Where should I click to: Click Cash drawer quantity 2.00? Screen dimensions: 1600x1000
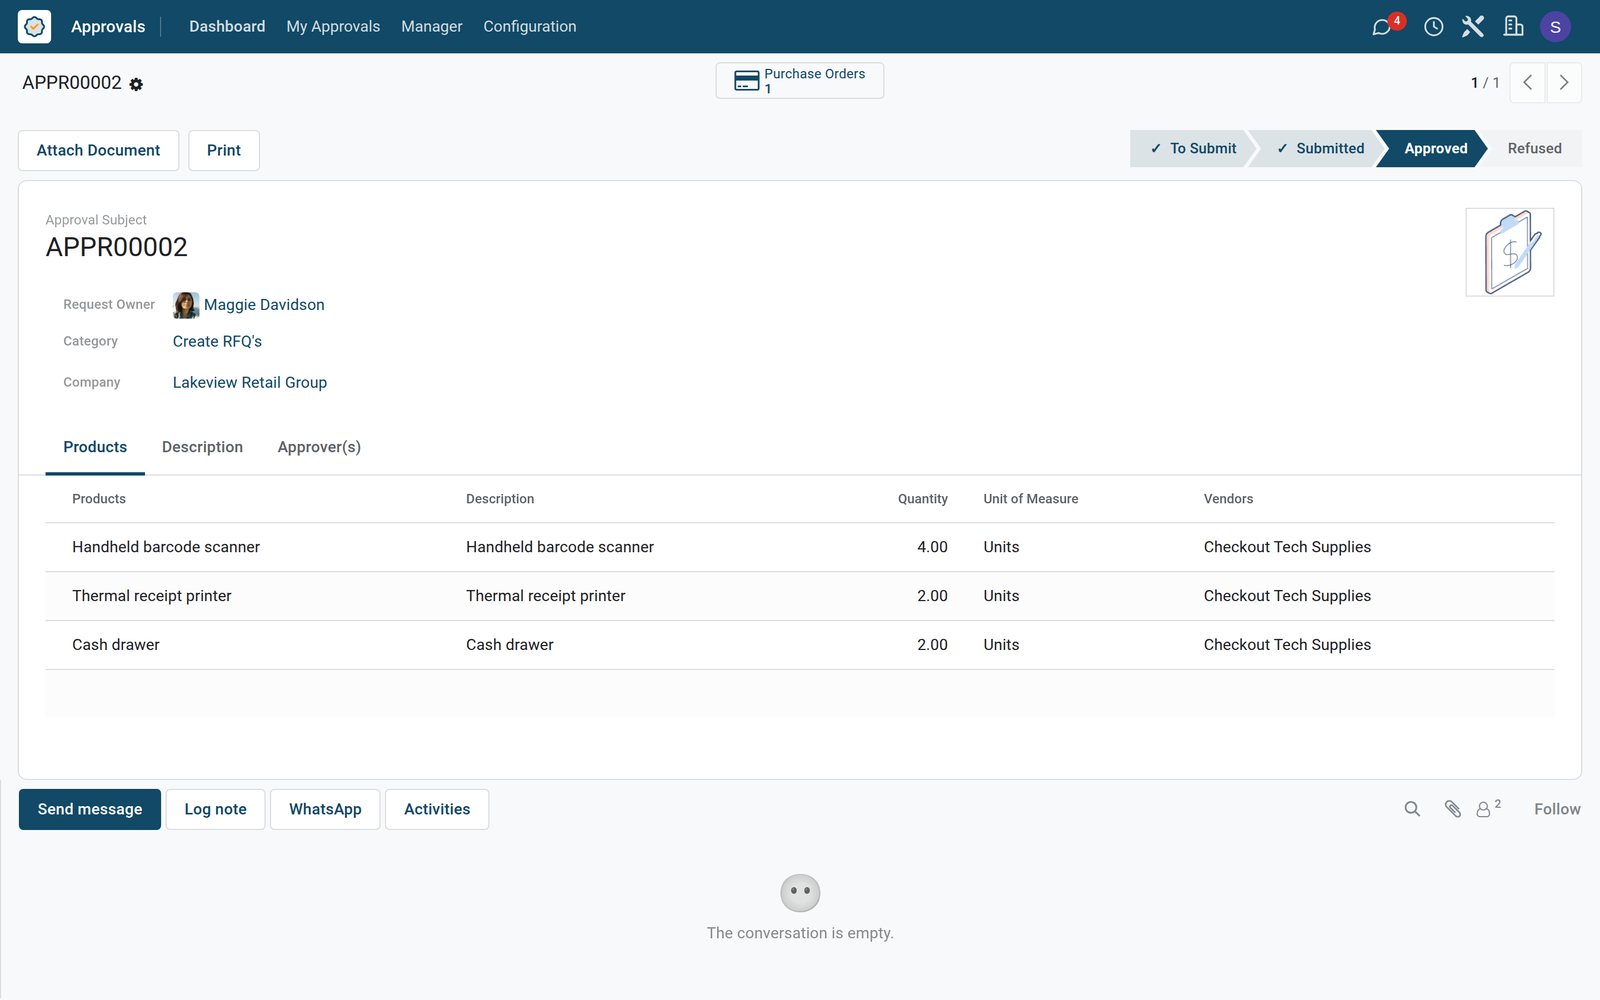pos(932,645)
